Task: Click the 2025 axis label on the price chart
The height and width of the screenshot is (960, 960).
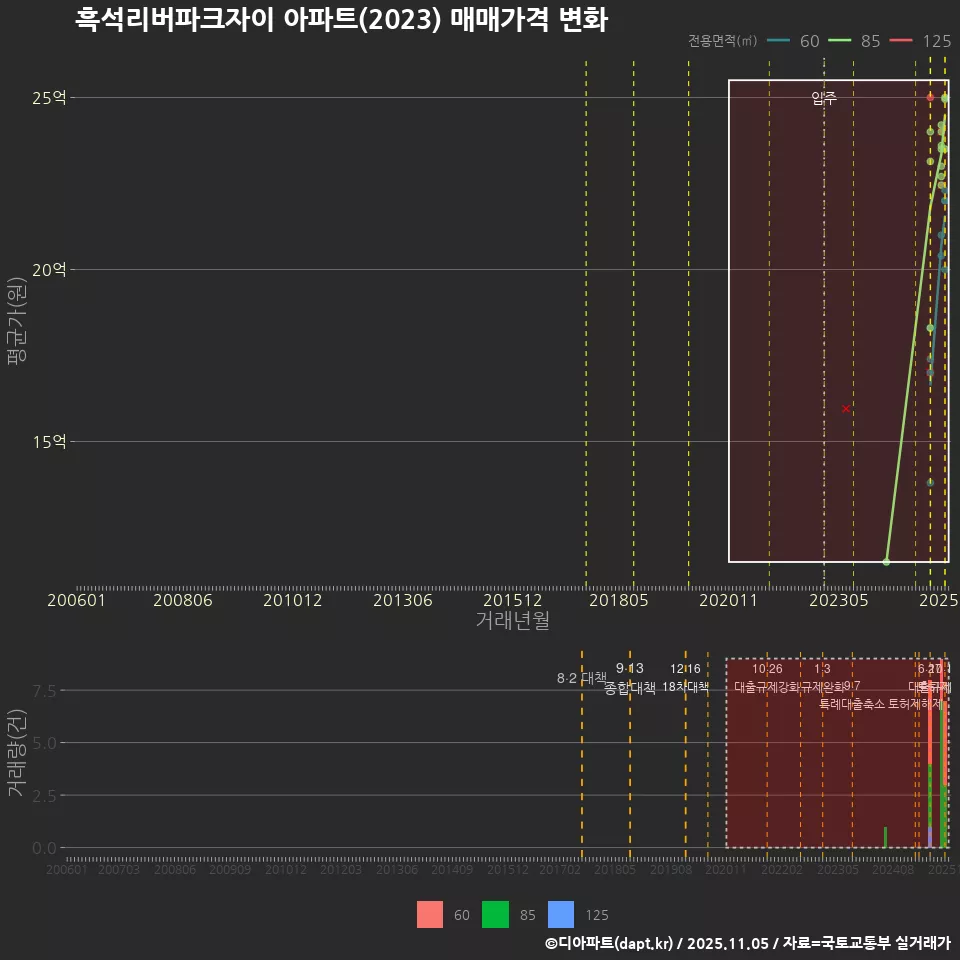Action: (x=939, y=600)
